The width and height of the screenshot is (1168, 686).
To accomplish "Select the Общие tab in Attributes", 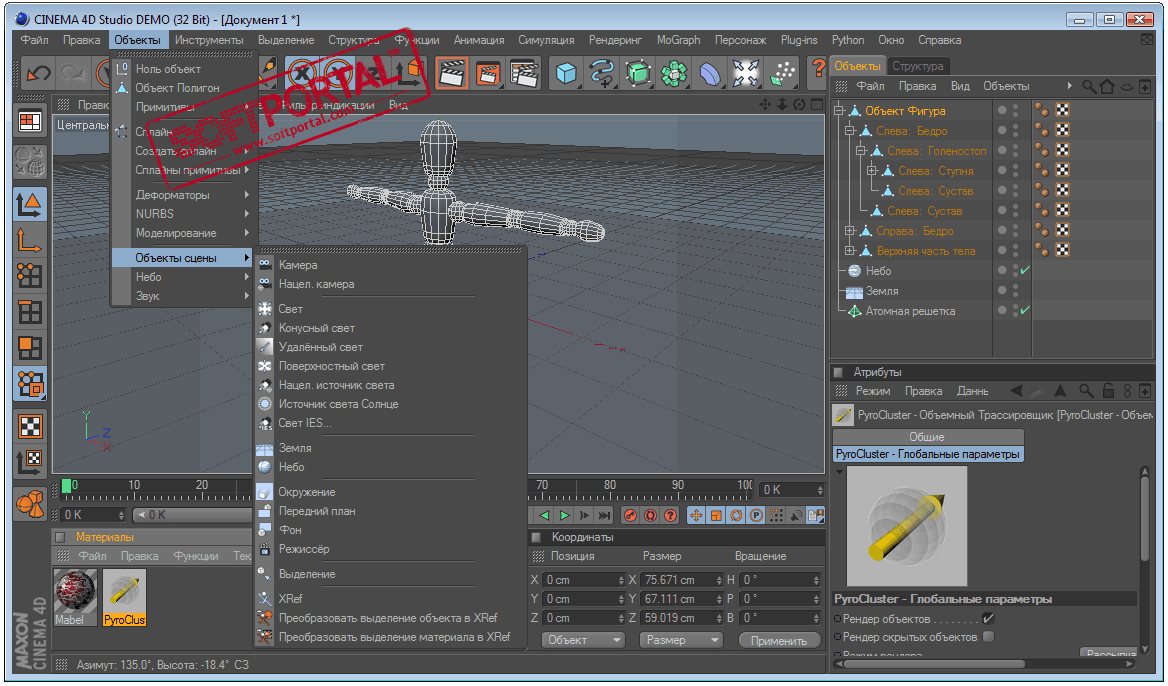I will coord(927,436).
